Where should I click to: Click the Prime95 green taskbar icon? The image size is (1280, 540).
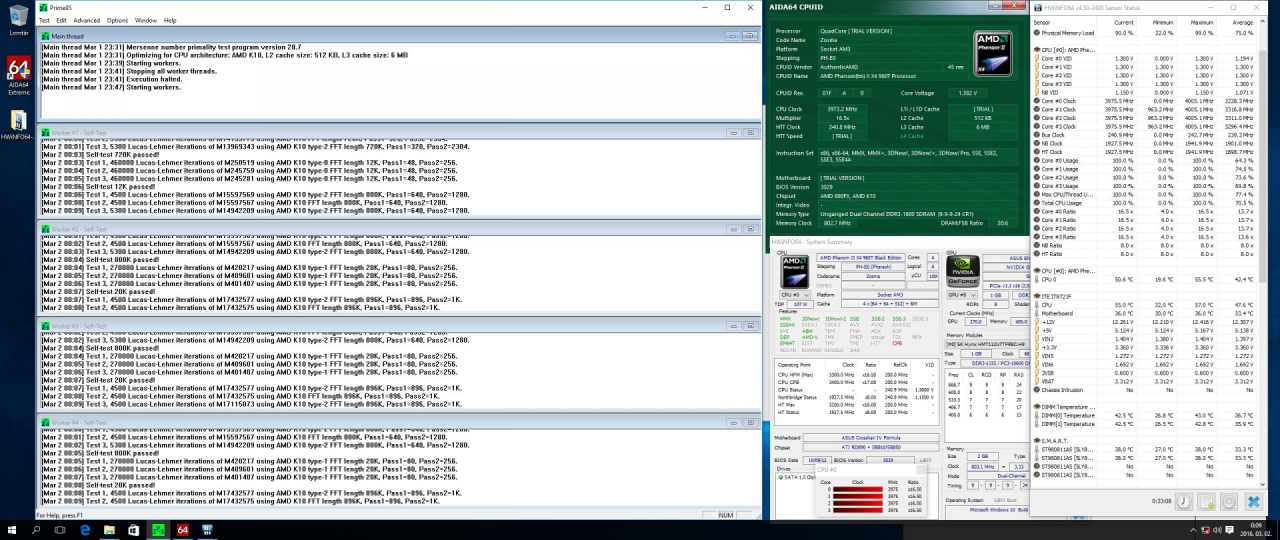coord(158,530)
